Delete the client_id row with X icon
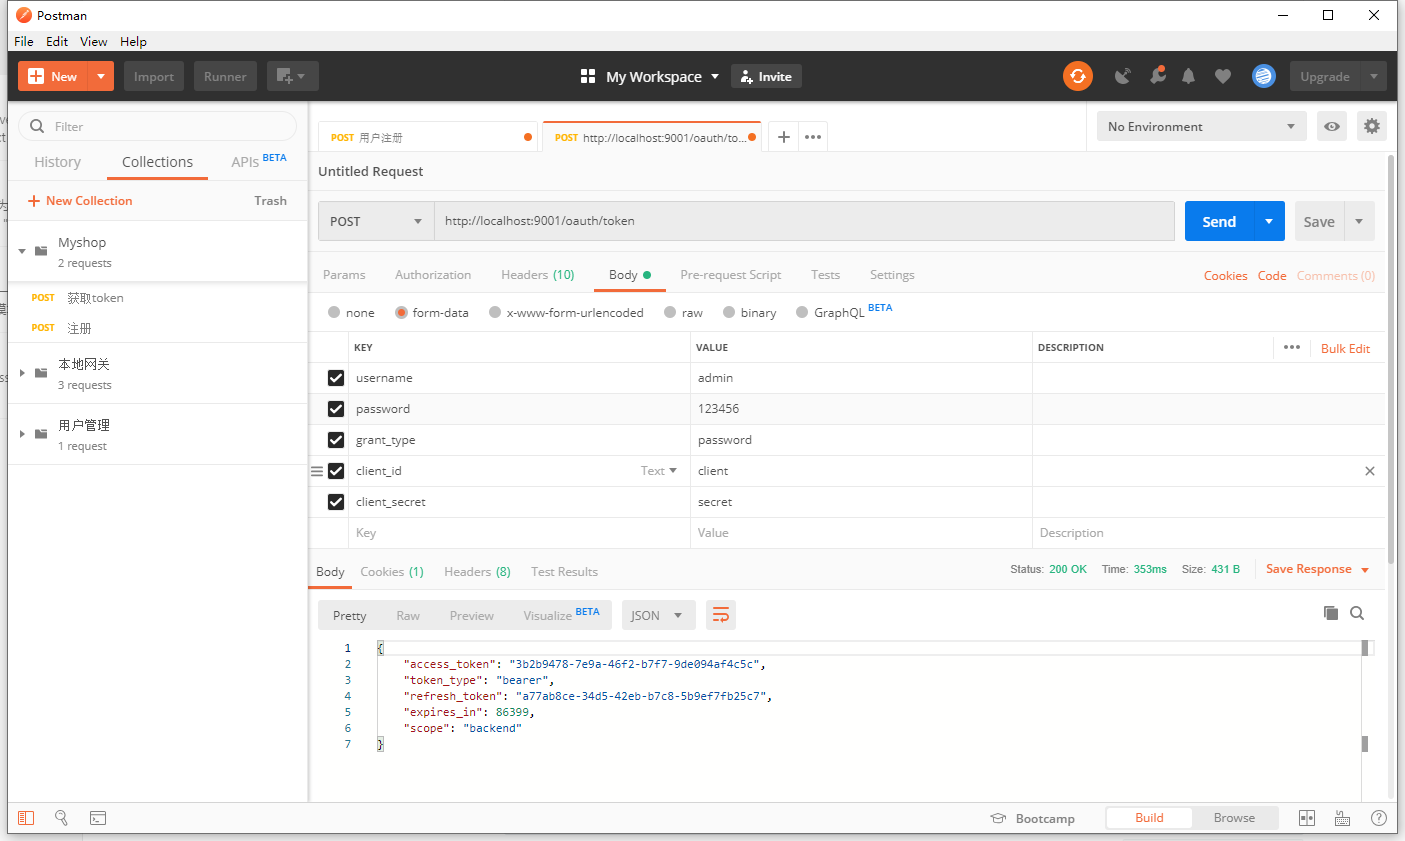 click(1370, 471)
